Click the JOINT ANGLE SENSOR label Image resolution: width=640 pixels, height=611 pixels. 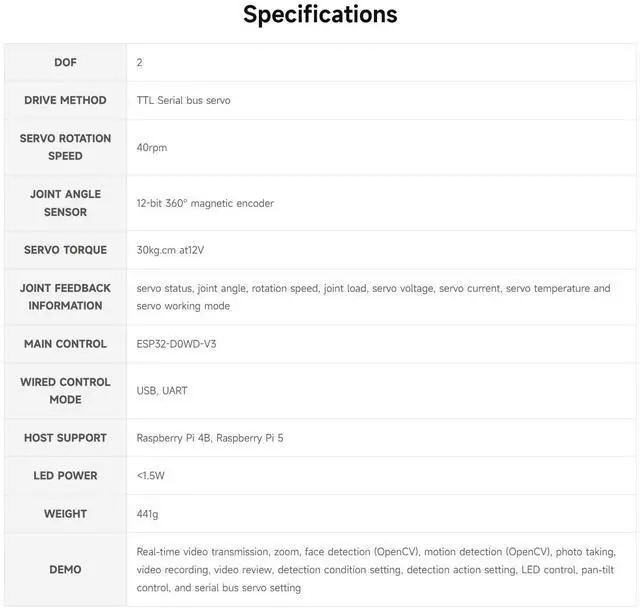tap(65, 203)
